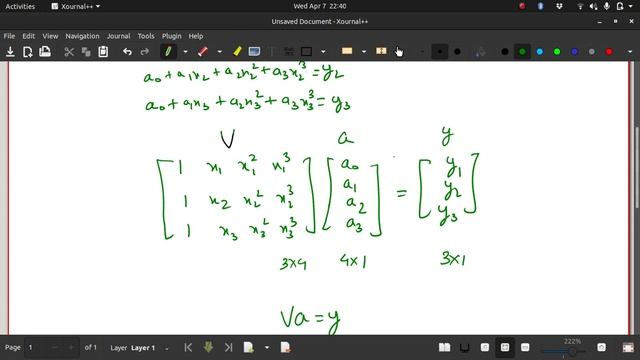This screenshot has width=640, height=360.
Task: Pick the light blue color swatch
Action: click(x=540, y=52)
